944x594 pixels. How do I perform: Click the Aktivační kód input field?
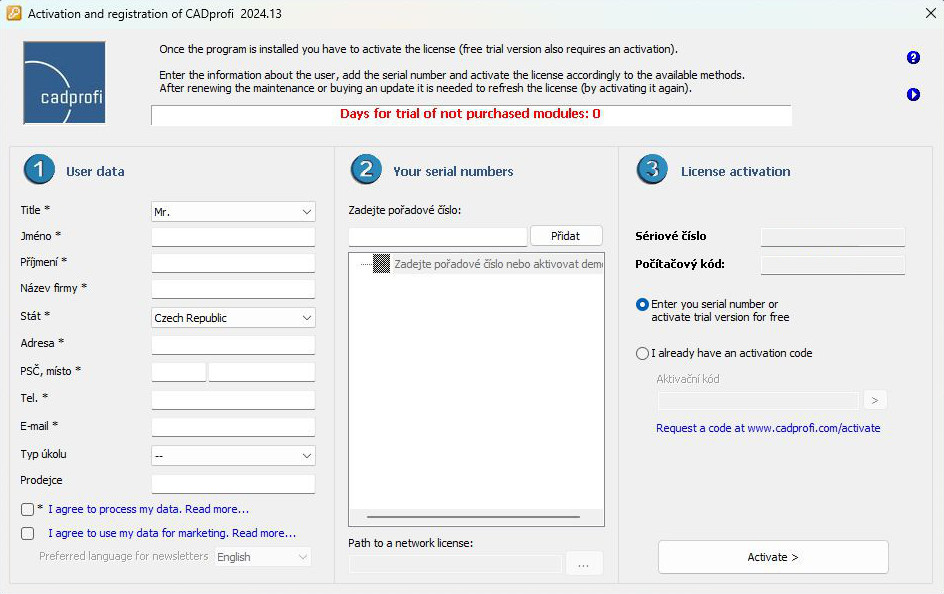[759, 401]
